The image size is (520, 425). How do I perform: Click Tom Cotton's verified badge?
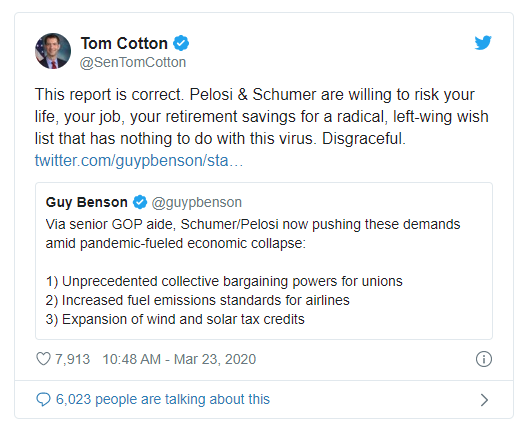click(x=181, y=43)
